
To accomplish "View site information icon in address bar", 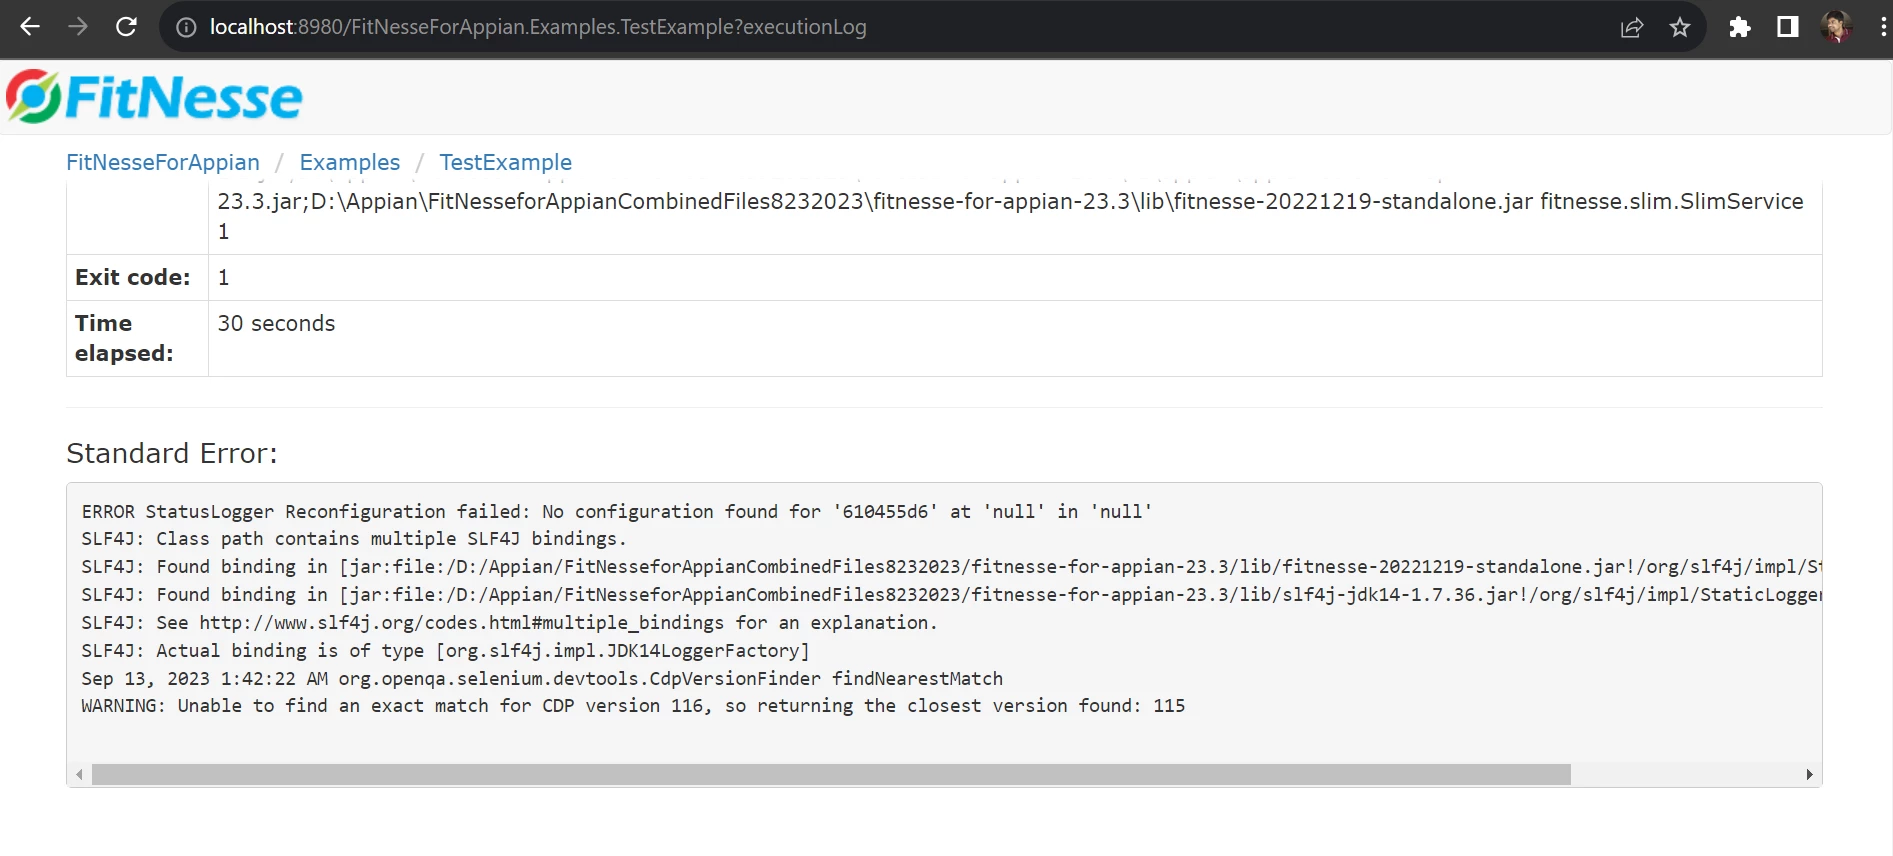I will 186,27.
